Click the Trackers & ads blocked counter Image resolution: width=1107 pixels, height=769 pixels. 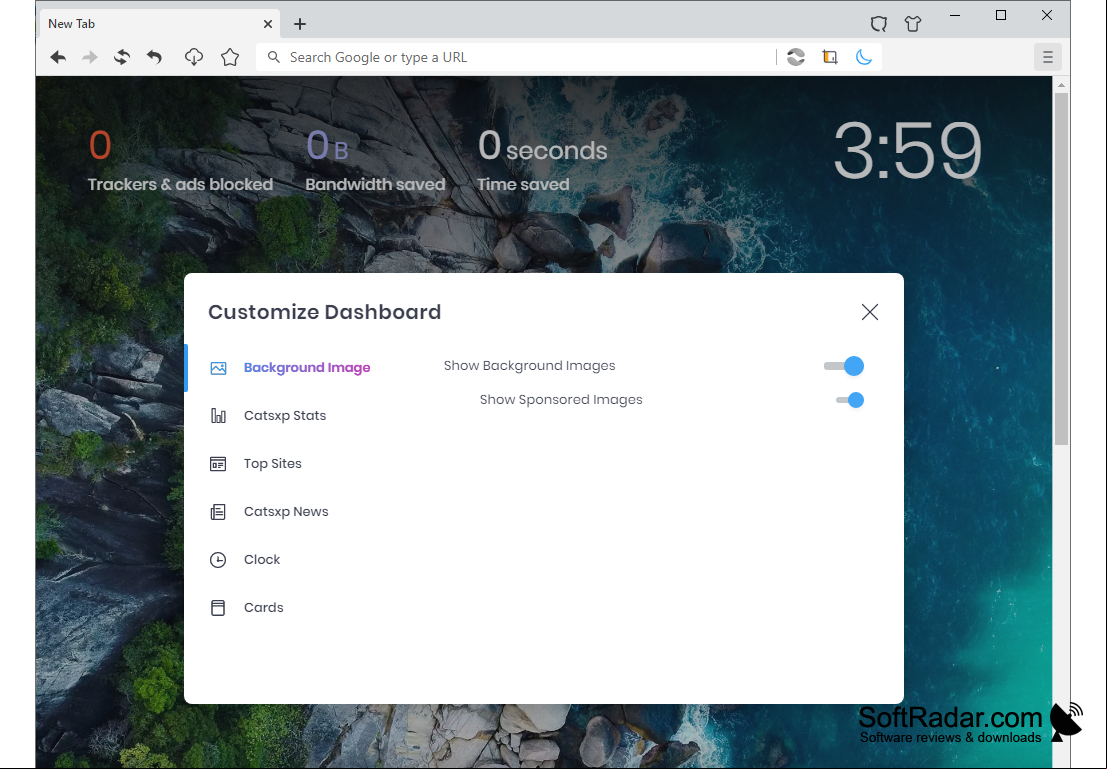click(x=180, y=161)
